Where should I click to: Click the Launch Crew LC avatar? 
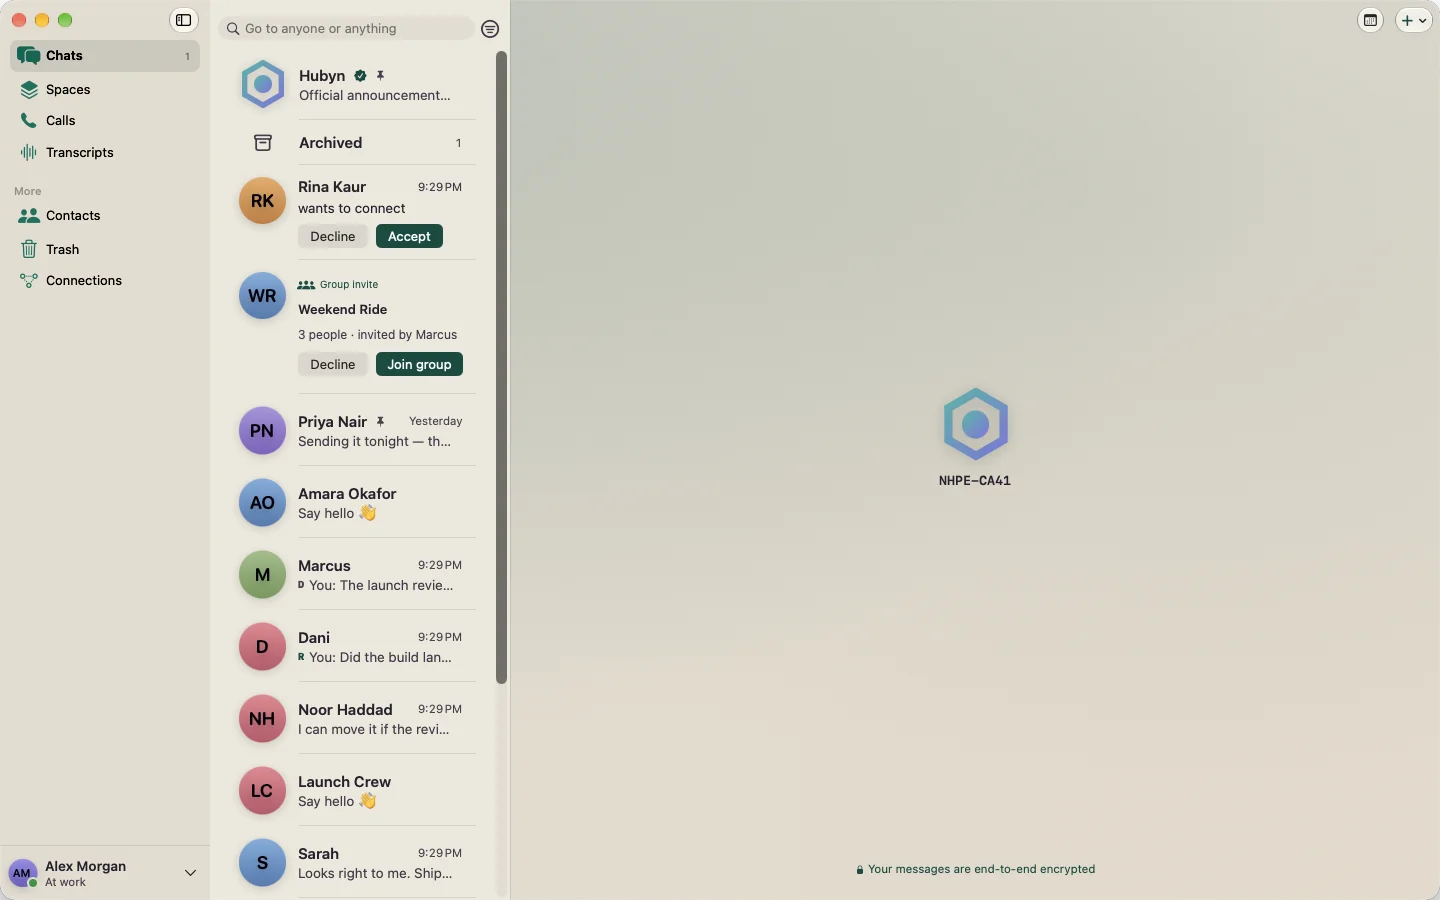[262, 790]
